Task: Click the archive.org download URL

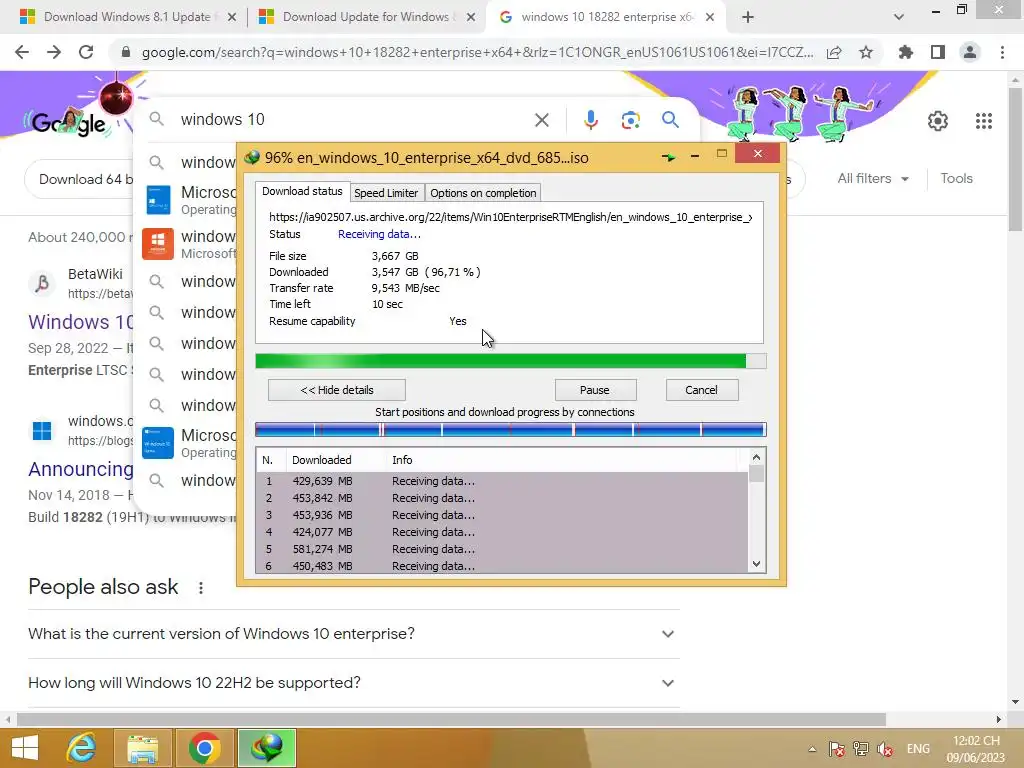Action: point(511,217)
